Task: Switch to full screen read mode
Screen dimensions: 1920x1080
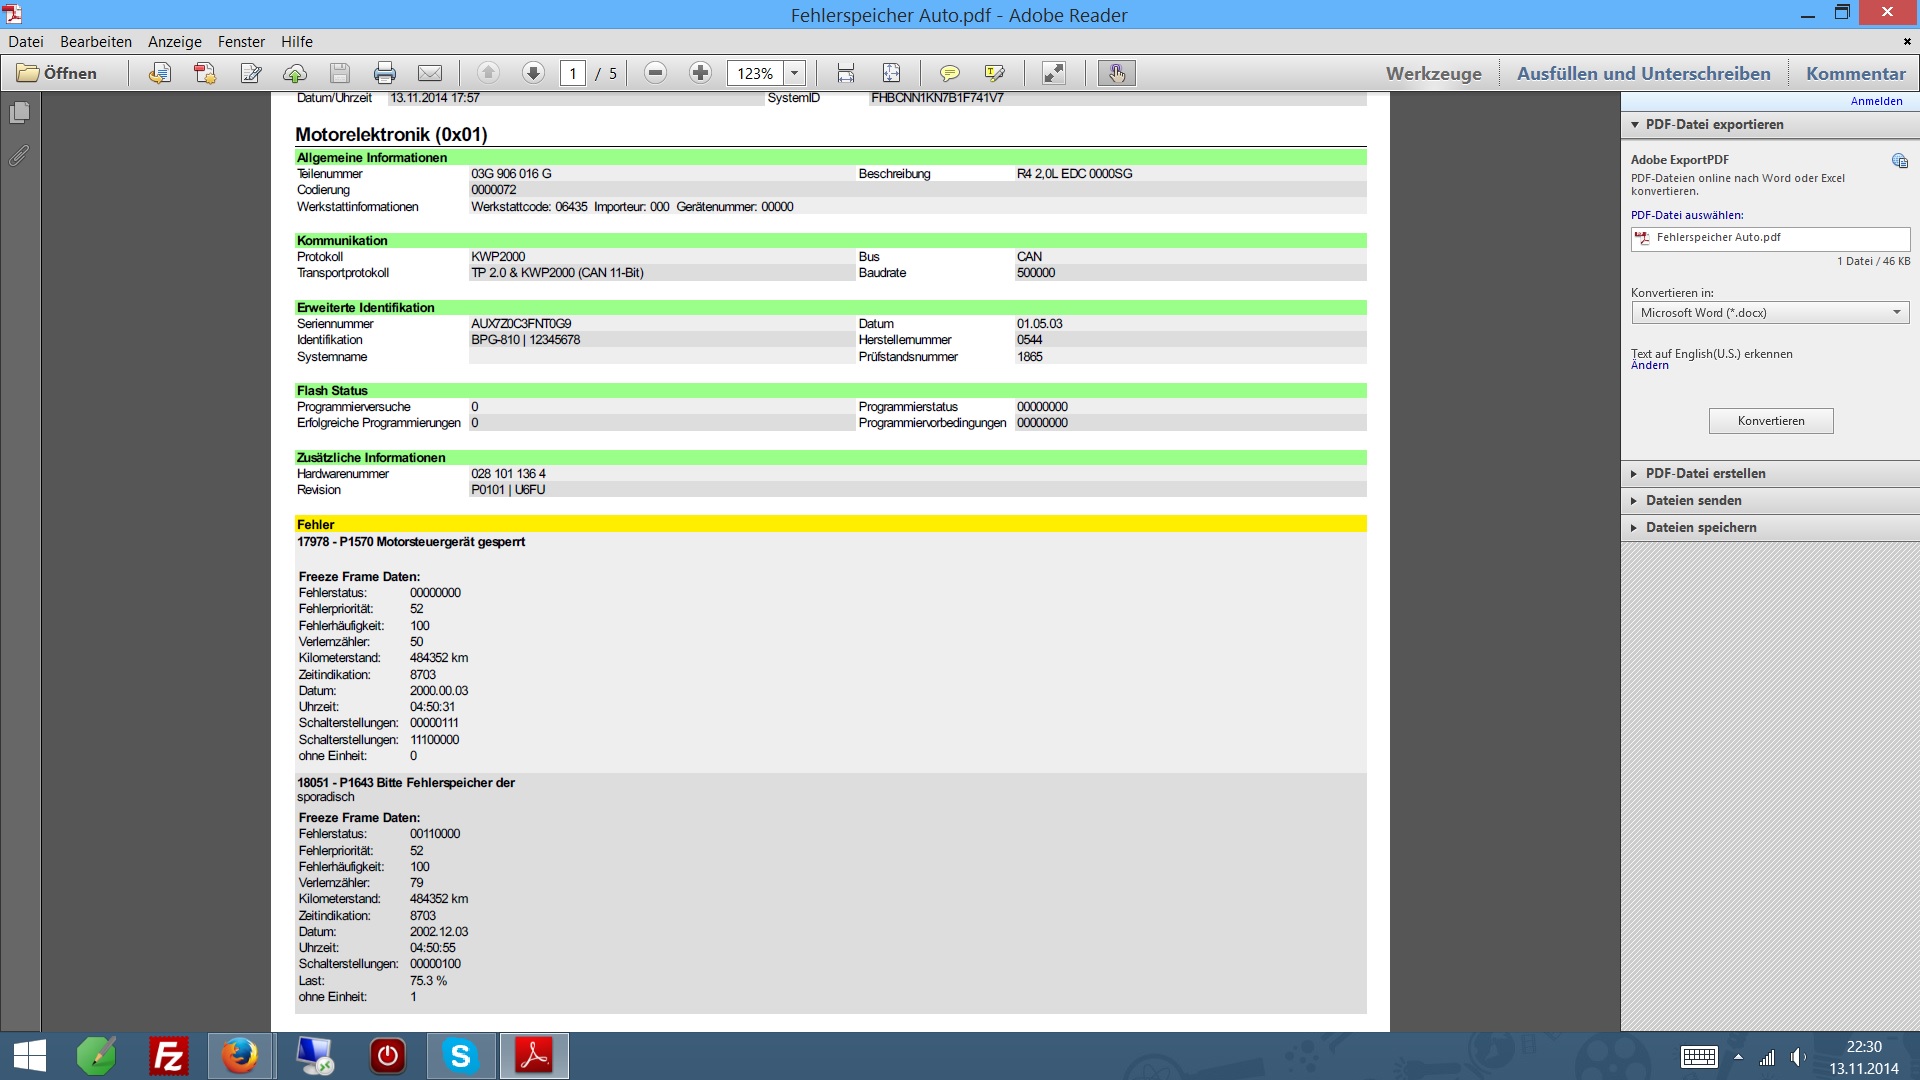Action: 1054,73
